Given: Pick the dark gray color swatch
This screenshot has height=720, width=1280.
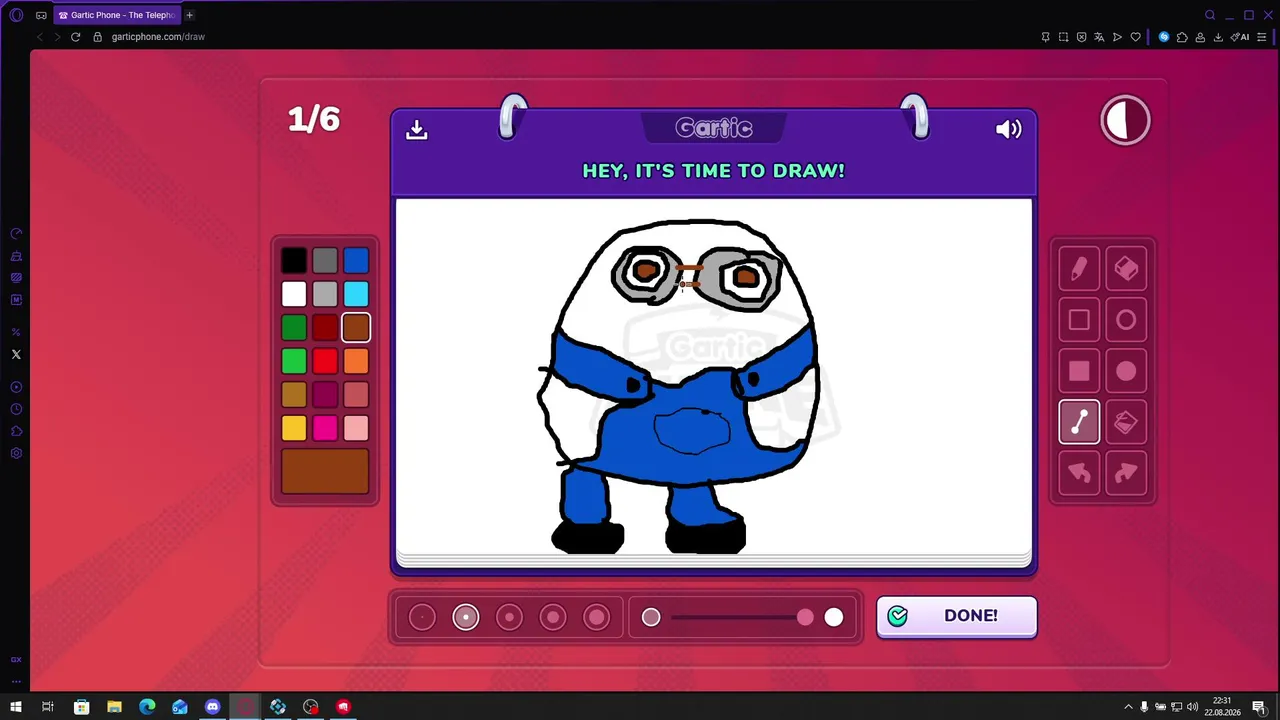Looking at the screenshot, I should [325, 261].
